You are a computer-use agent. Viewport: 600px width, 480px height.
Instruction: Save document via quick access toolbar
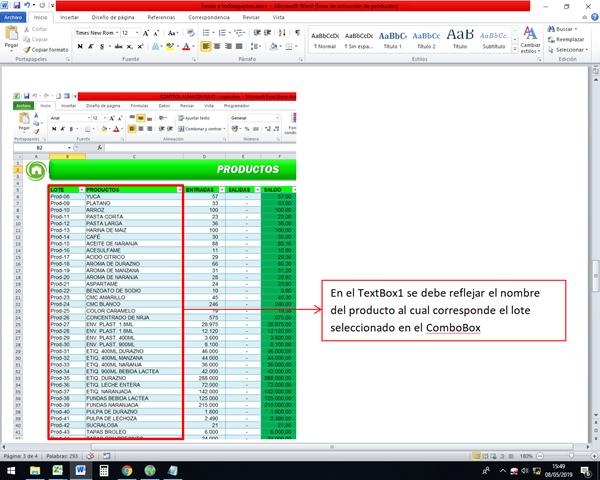pos(17,5)
